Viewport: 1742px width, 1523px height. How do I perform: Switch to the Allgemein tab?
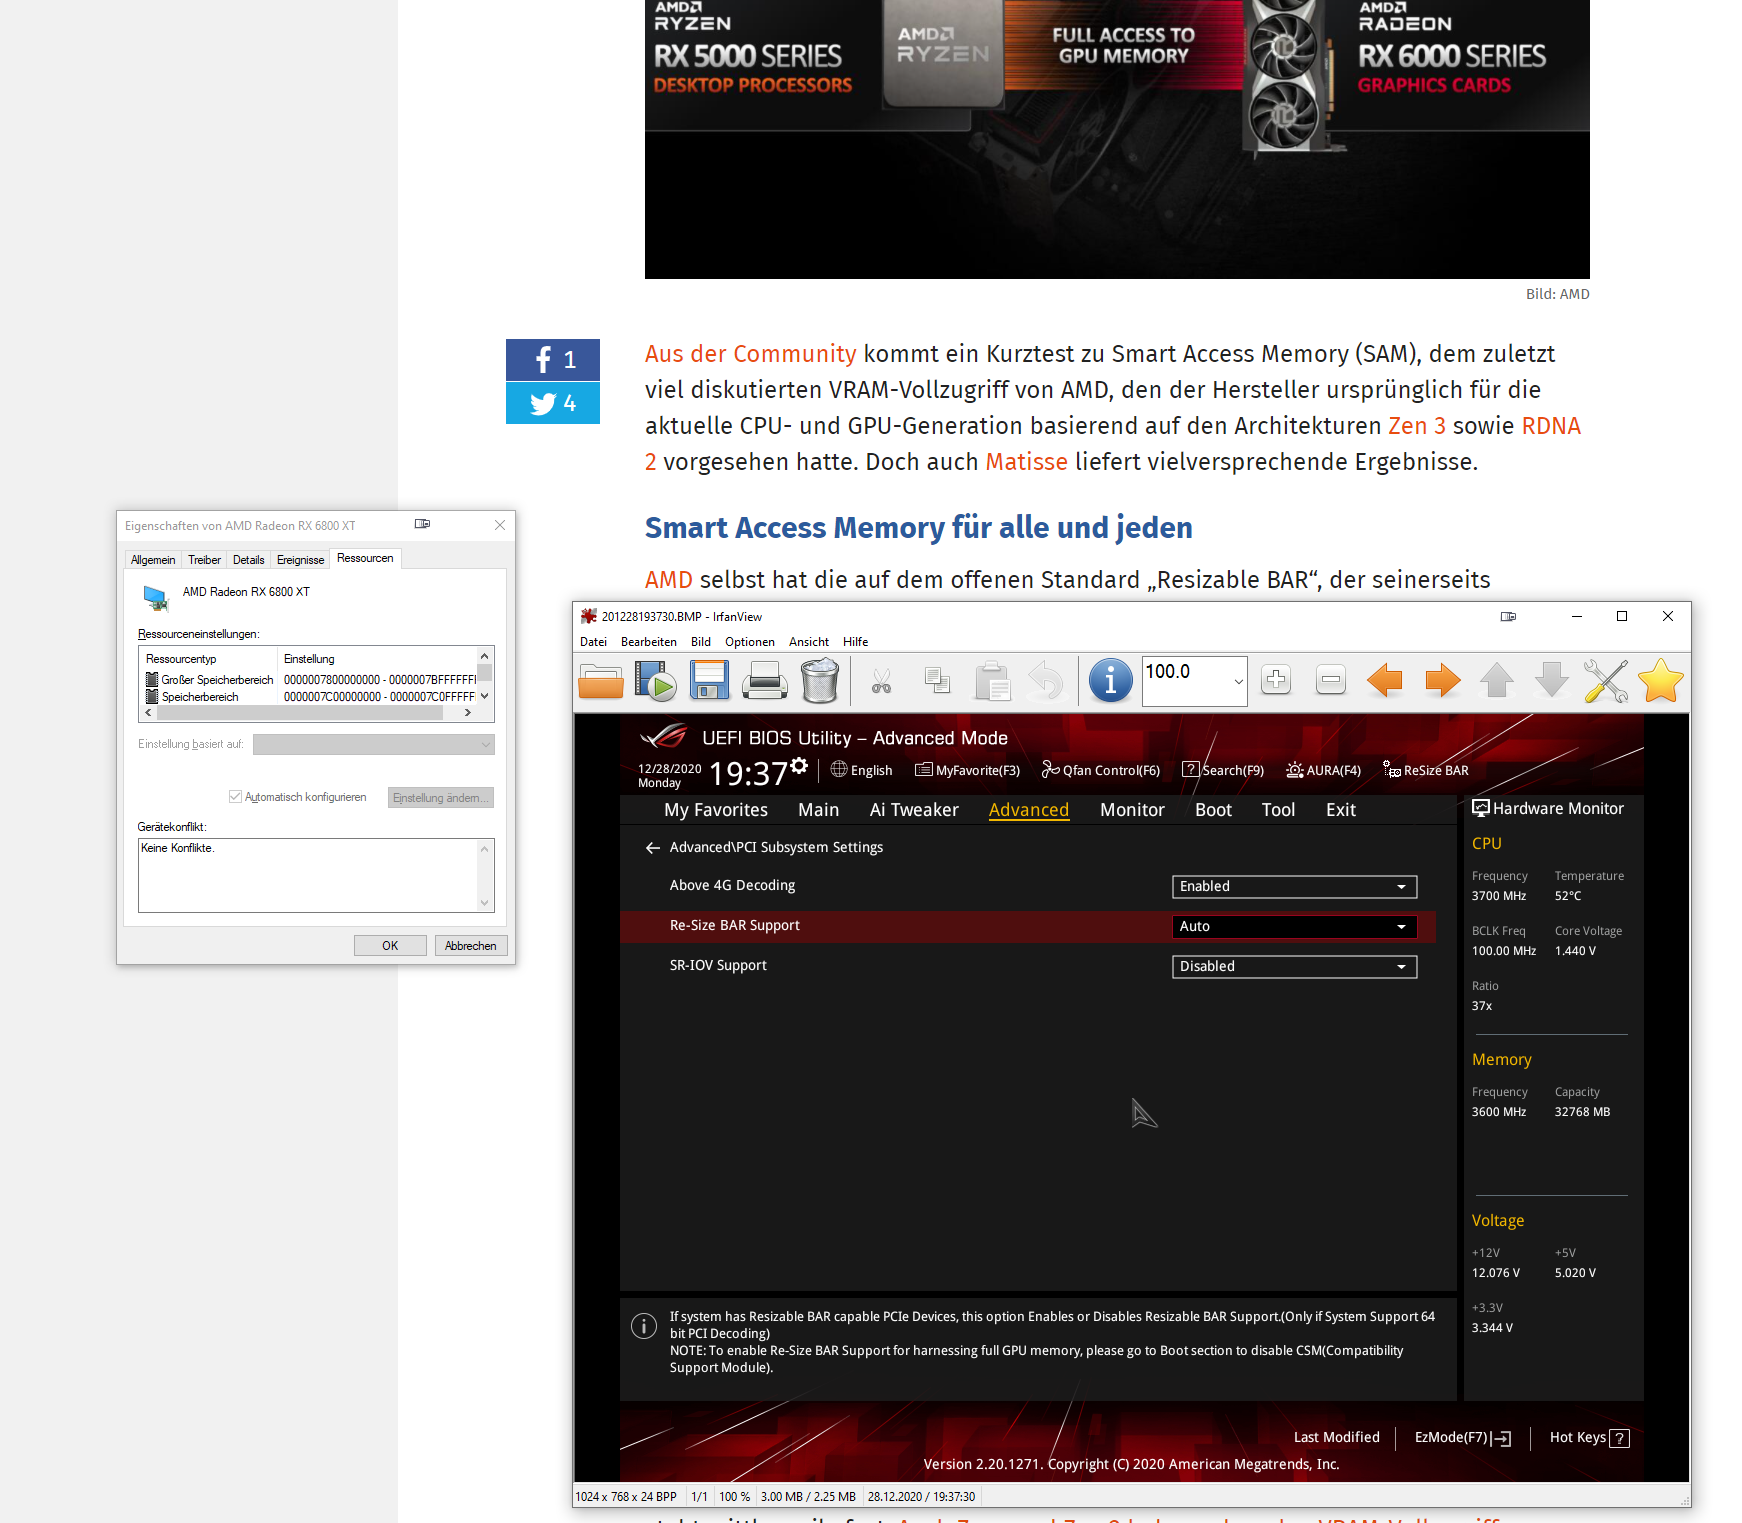tap(153, 560)
